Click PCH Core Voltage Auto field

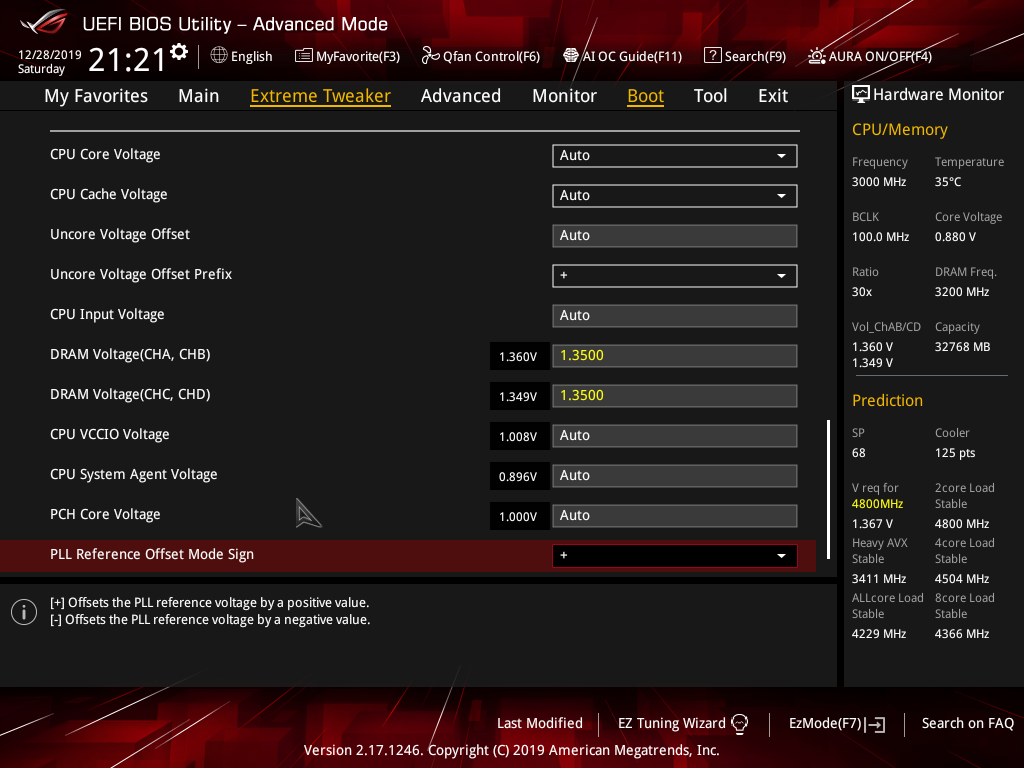click(x=675, y=516)
